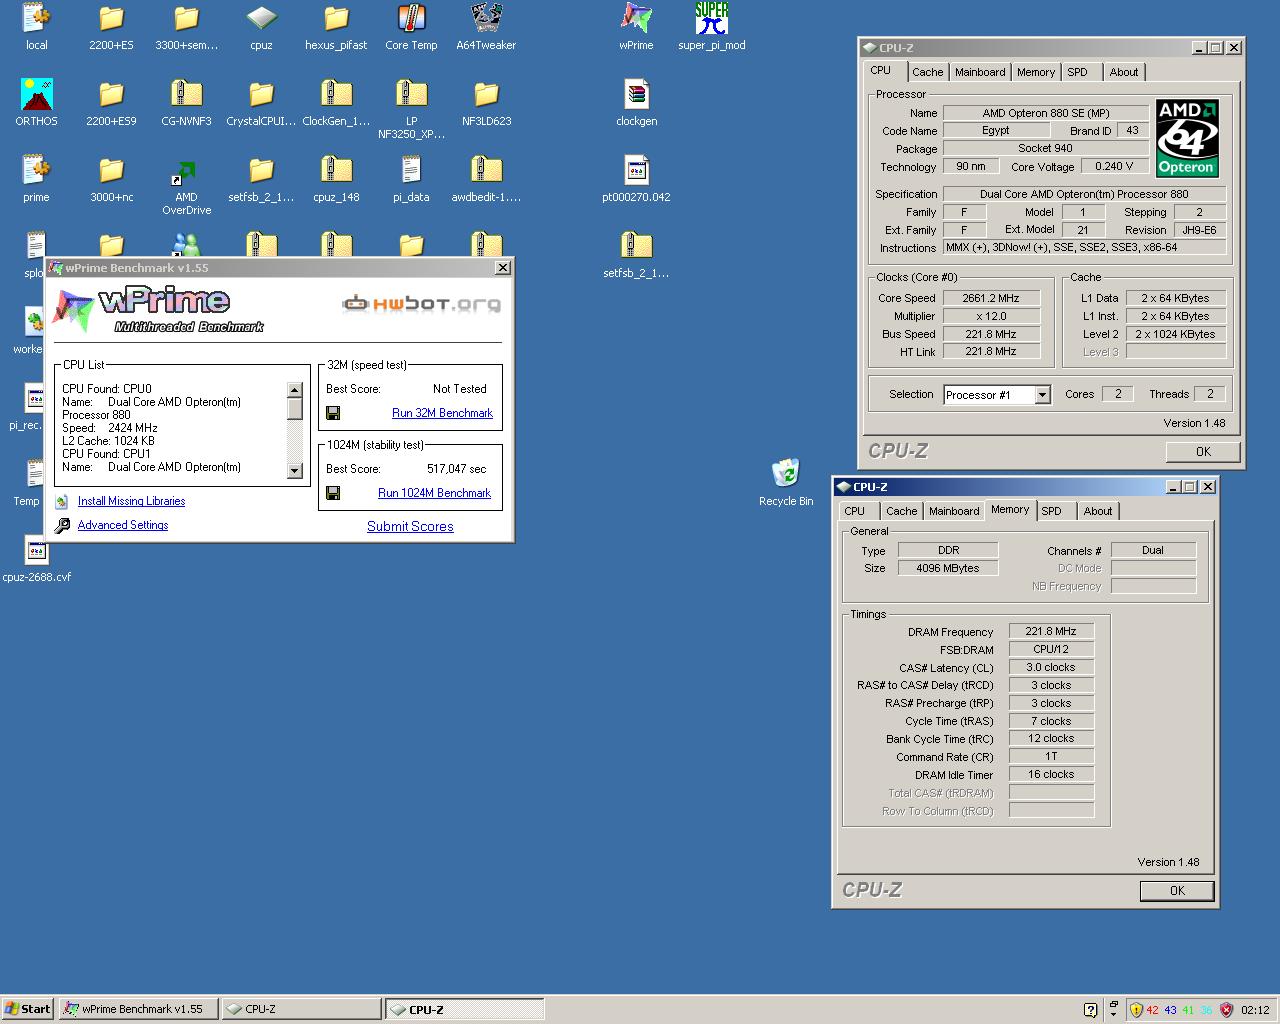Click OK in the CPU-Z Memory window
1280x1024 pixels.
(1177, 891)
